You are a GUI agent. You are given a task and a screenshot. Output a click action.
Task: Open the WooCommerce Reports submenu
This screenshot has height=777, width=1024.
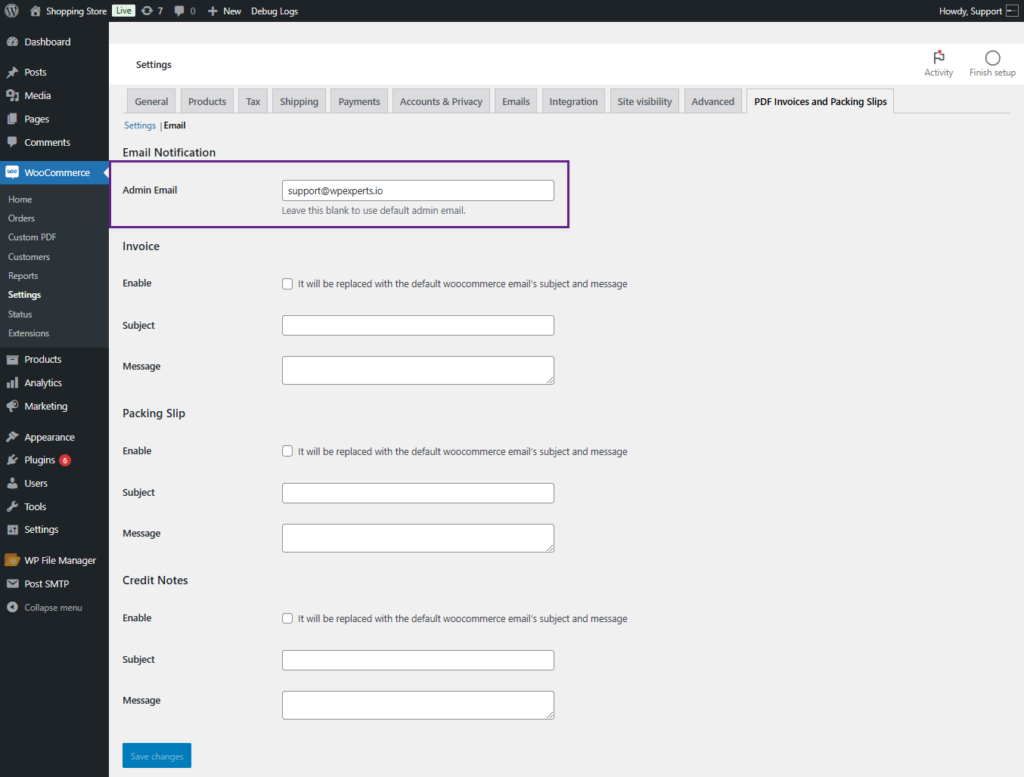coord(23,276)
